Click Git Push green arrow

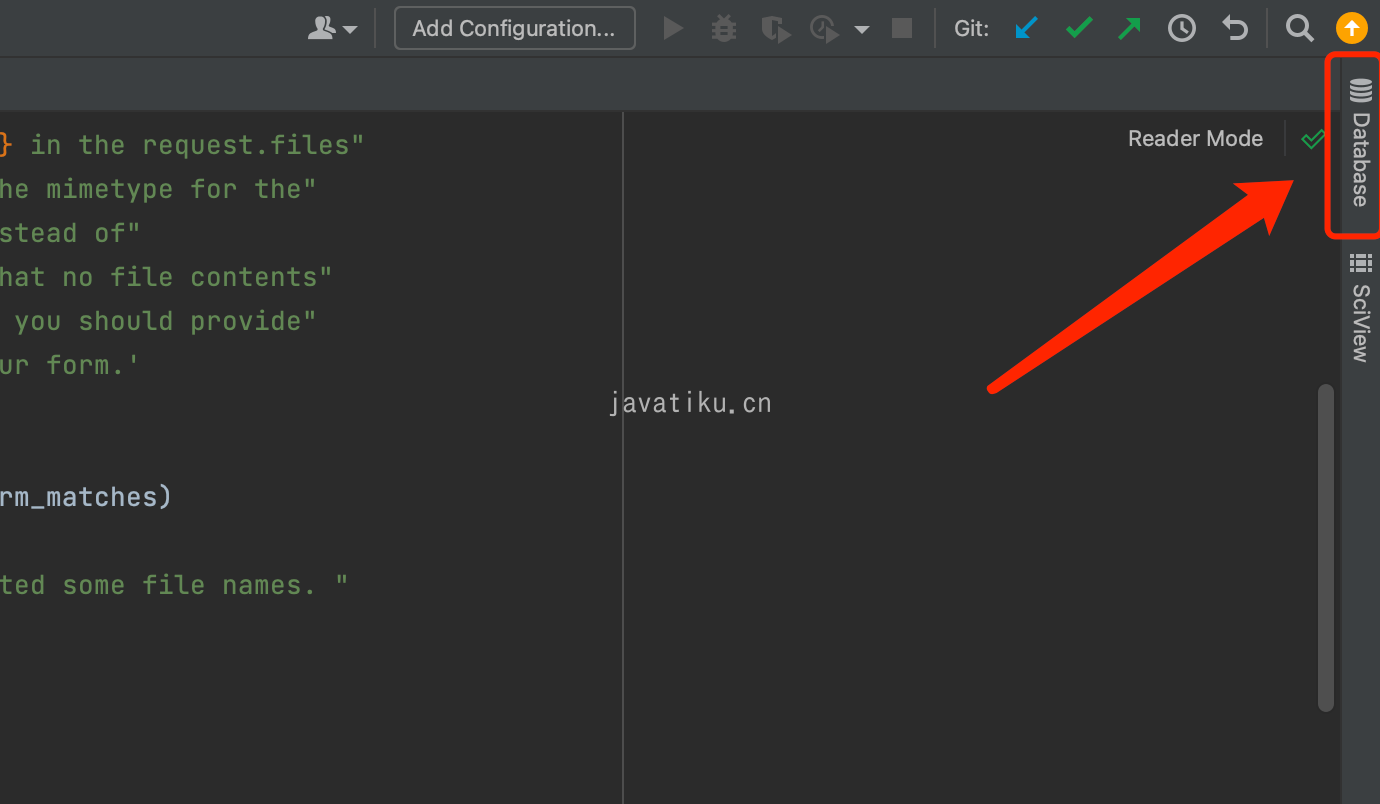(x=1130, y=28)
